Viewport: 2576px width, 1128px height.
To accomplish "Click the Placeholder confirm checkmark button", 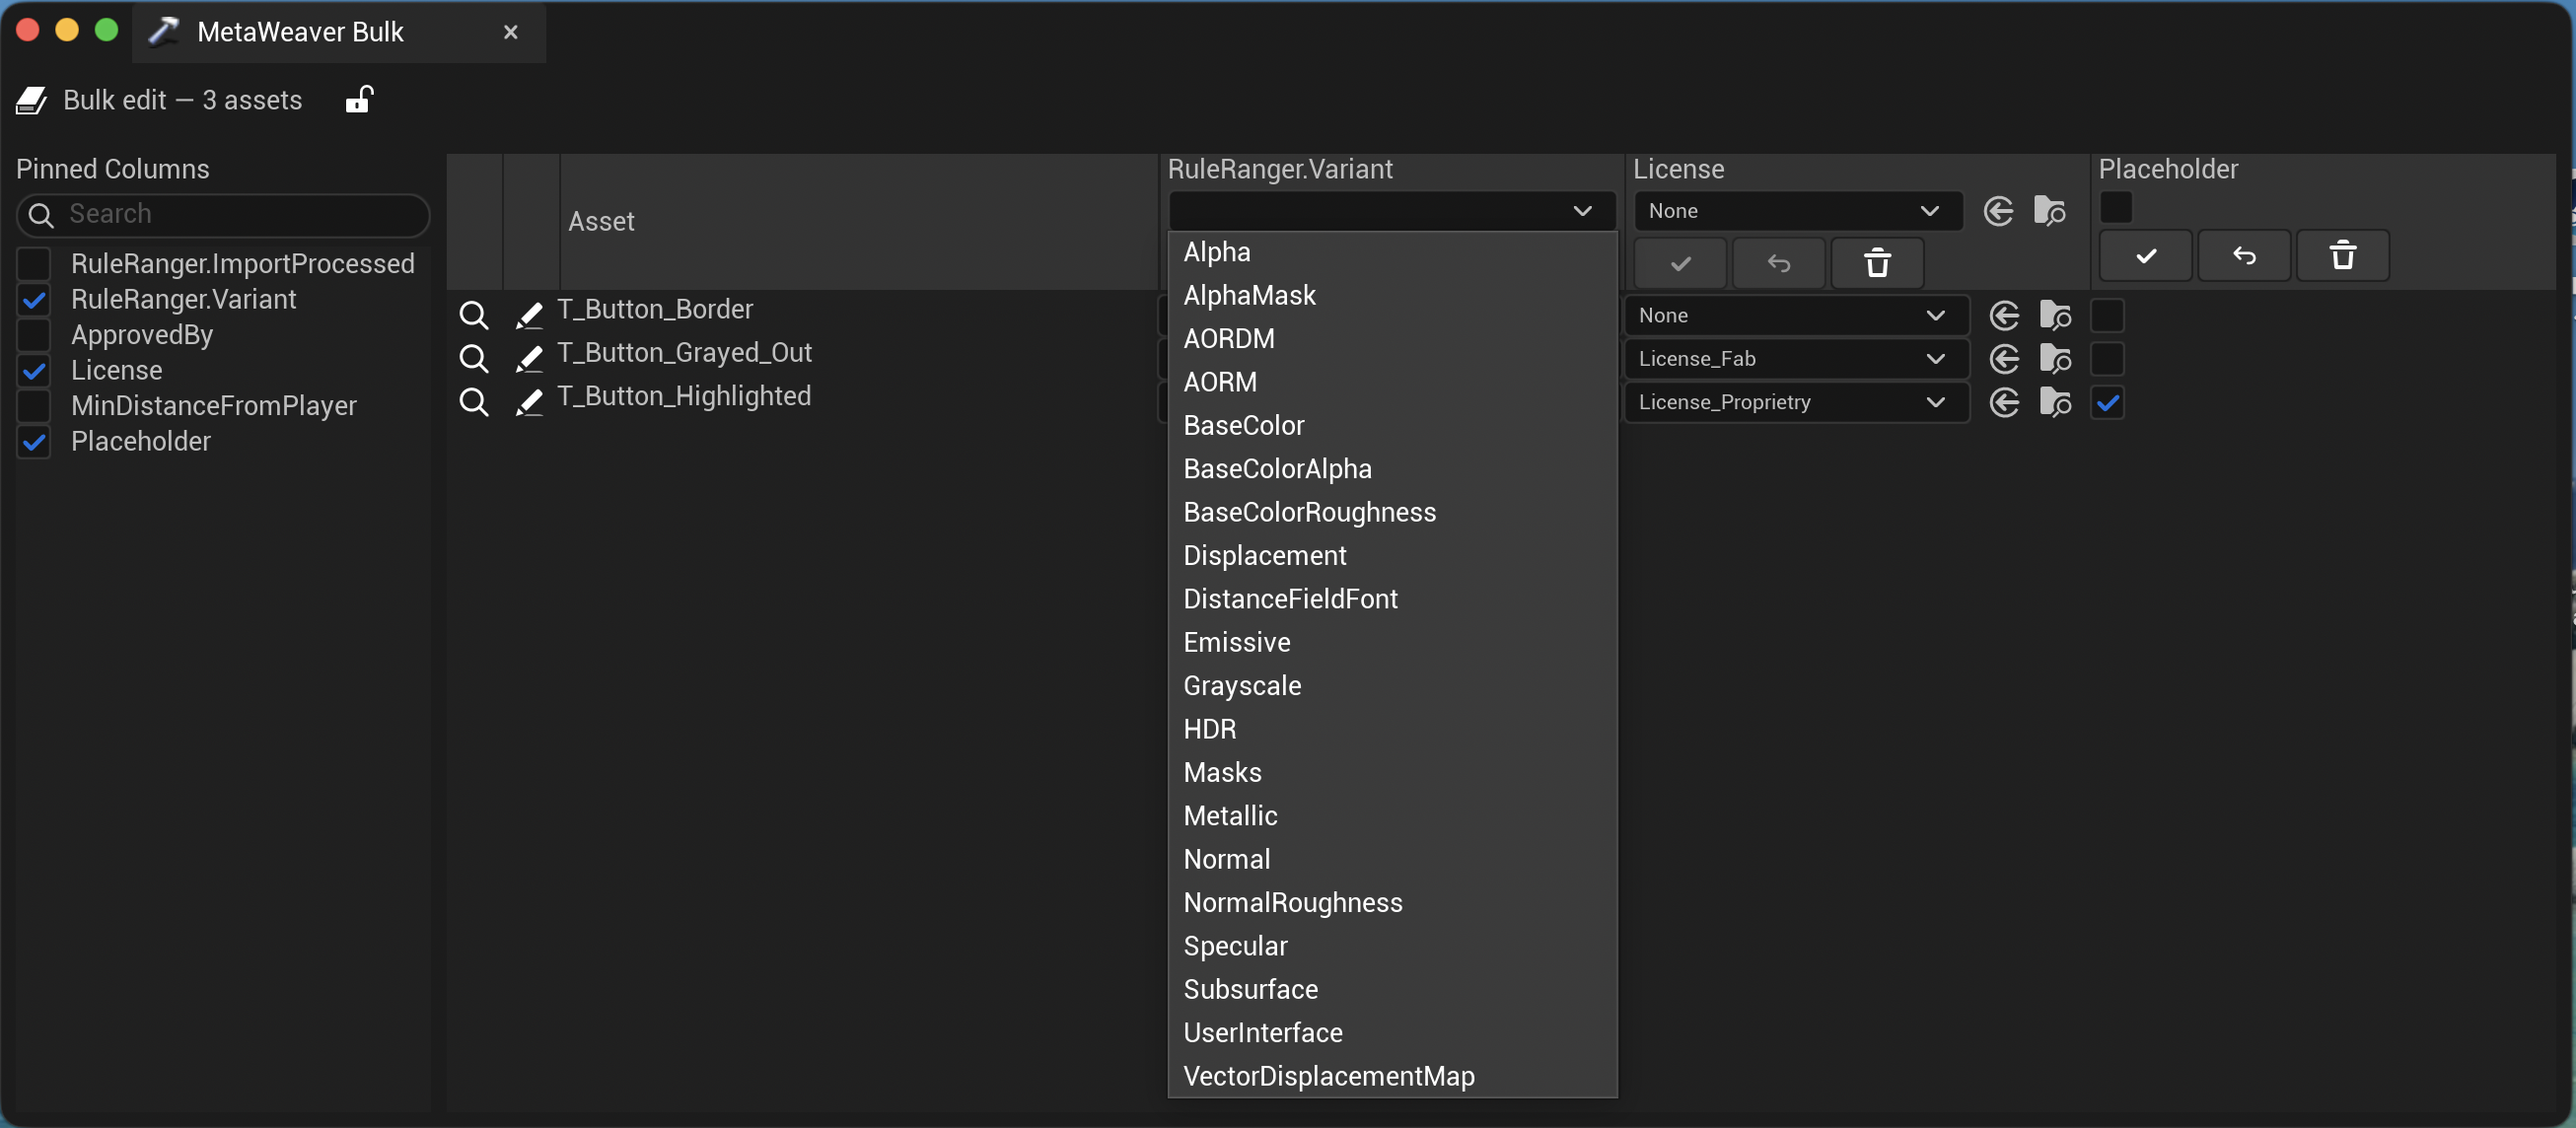I will point(2144,256).
